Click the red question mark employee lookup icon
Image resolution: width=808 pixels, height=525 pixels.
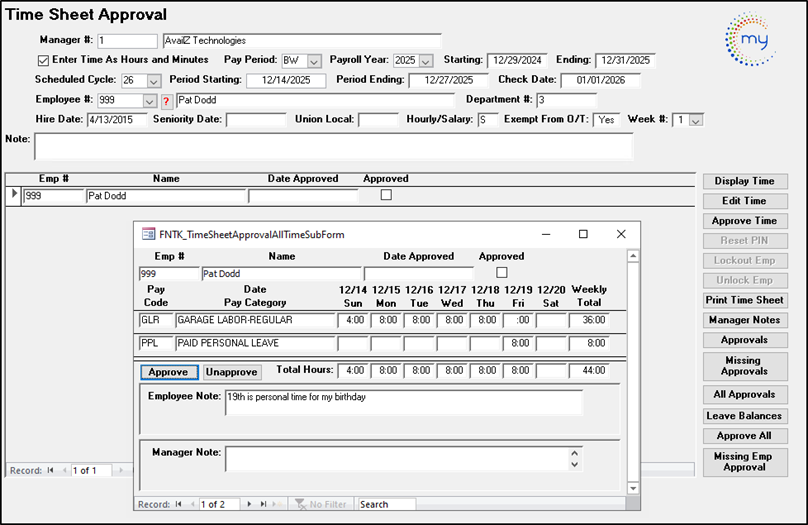[x=166, y=101]
